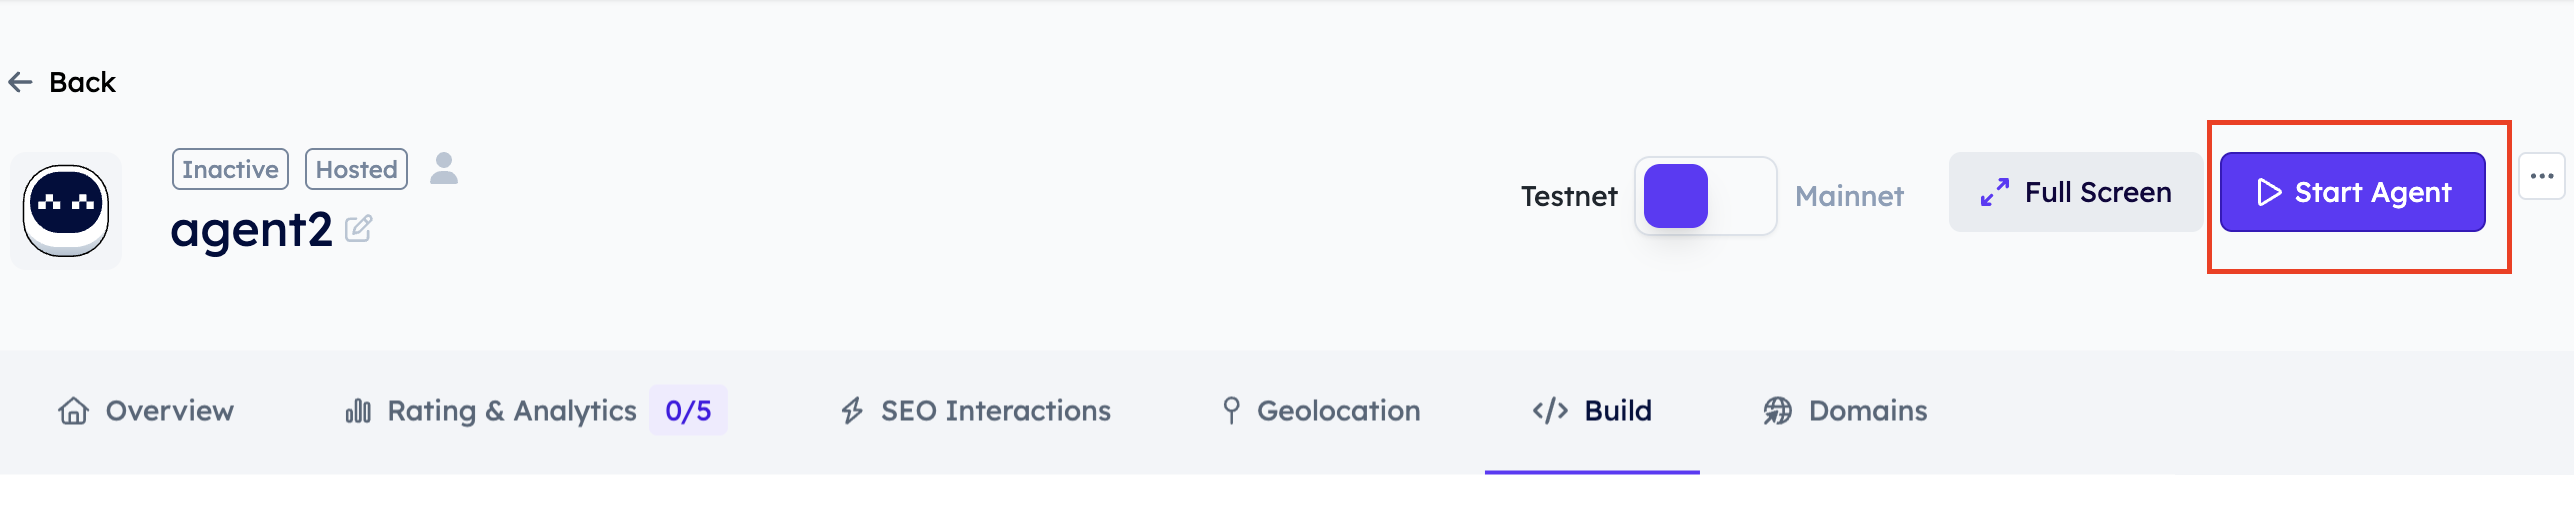
Task: Open the Overview tab
Action: pos(145,411)
